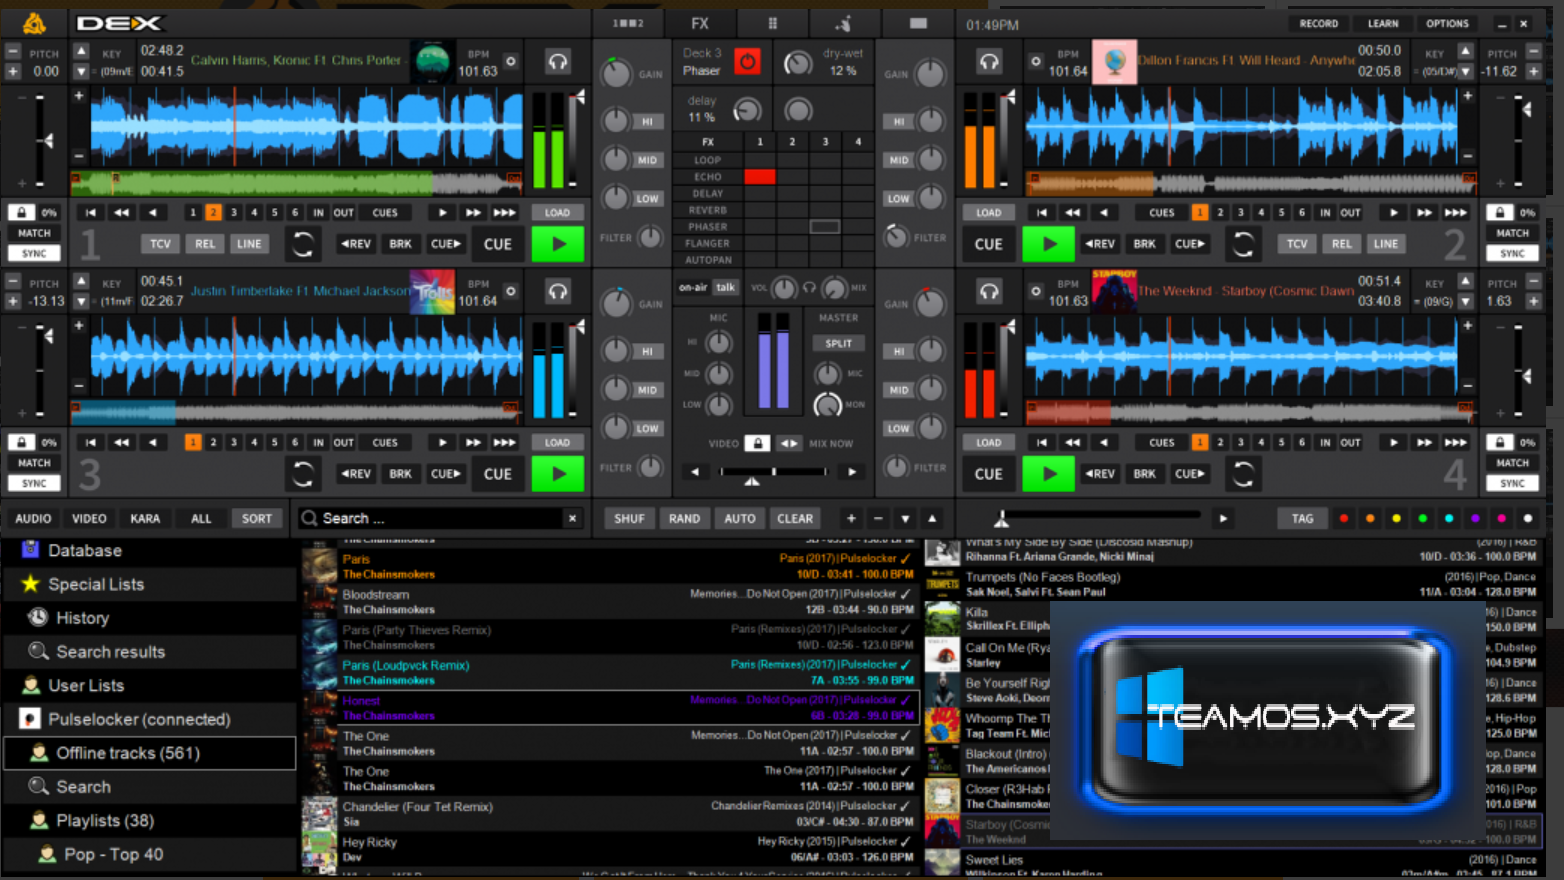Click the CLEAR playlist button
Image resolution: width=1564 pixels, height=880 pixels.
[x=795, y=519]
